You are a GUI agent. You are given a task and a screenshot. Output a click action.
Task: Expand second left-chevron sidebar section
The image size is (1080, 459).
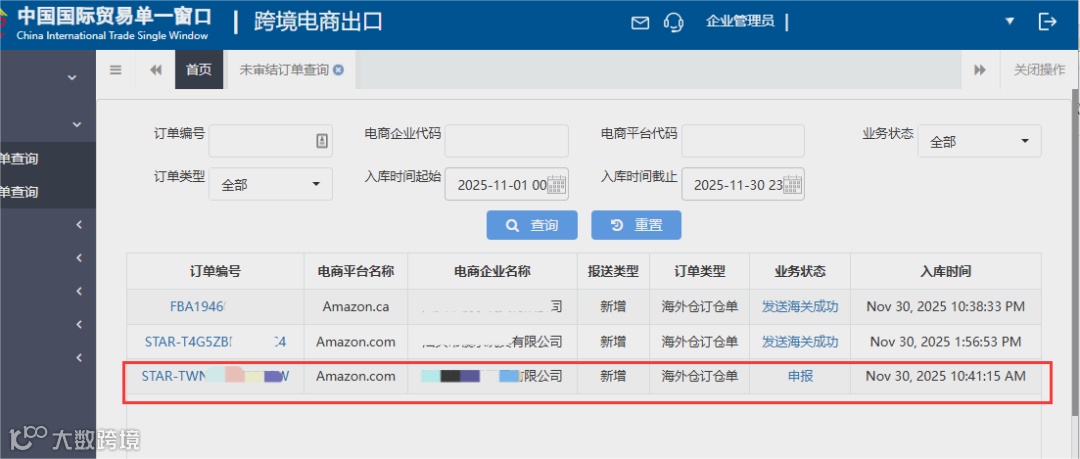click(x=79, y=258)
